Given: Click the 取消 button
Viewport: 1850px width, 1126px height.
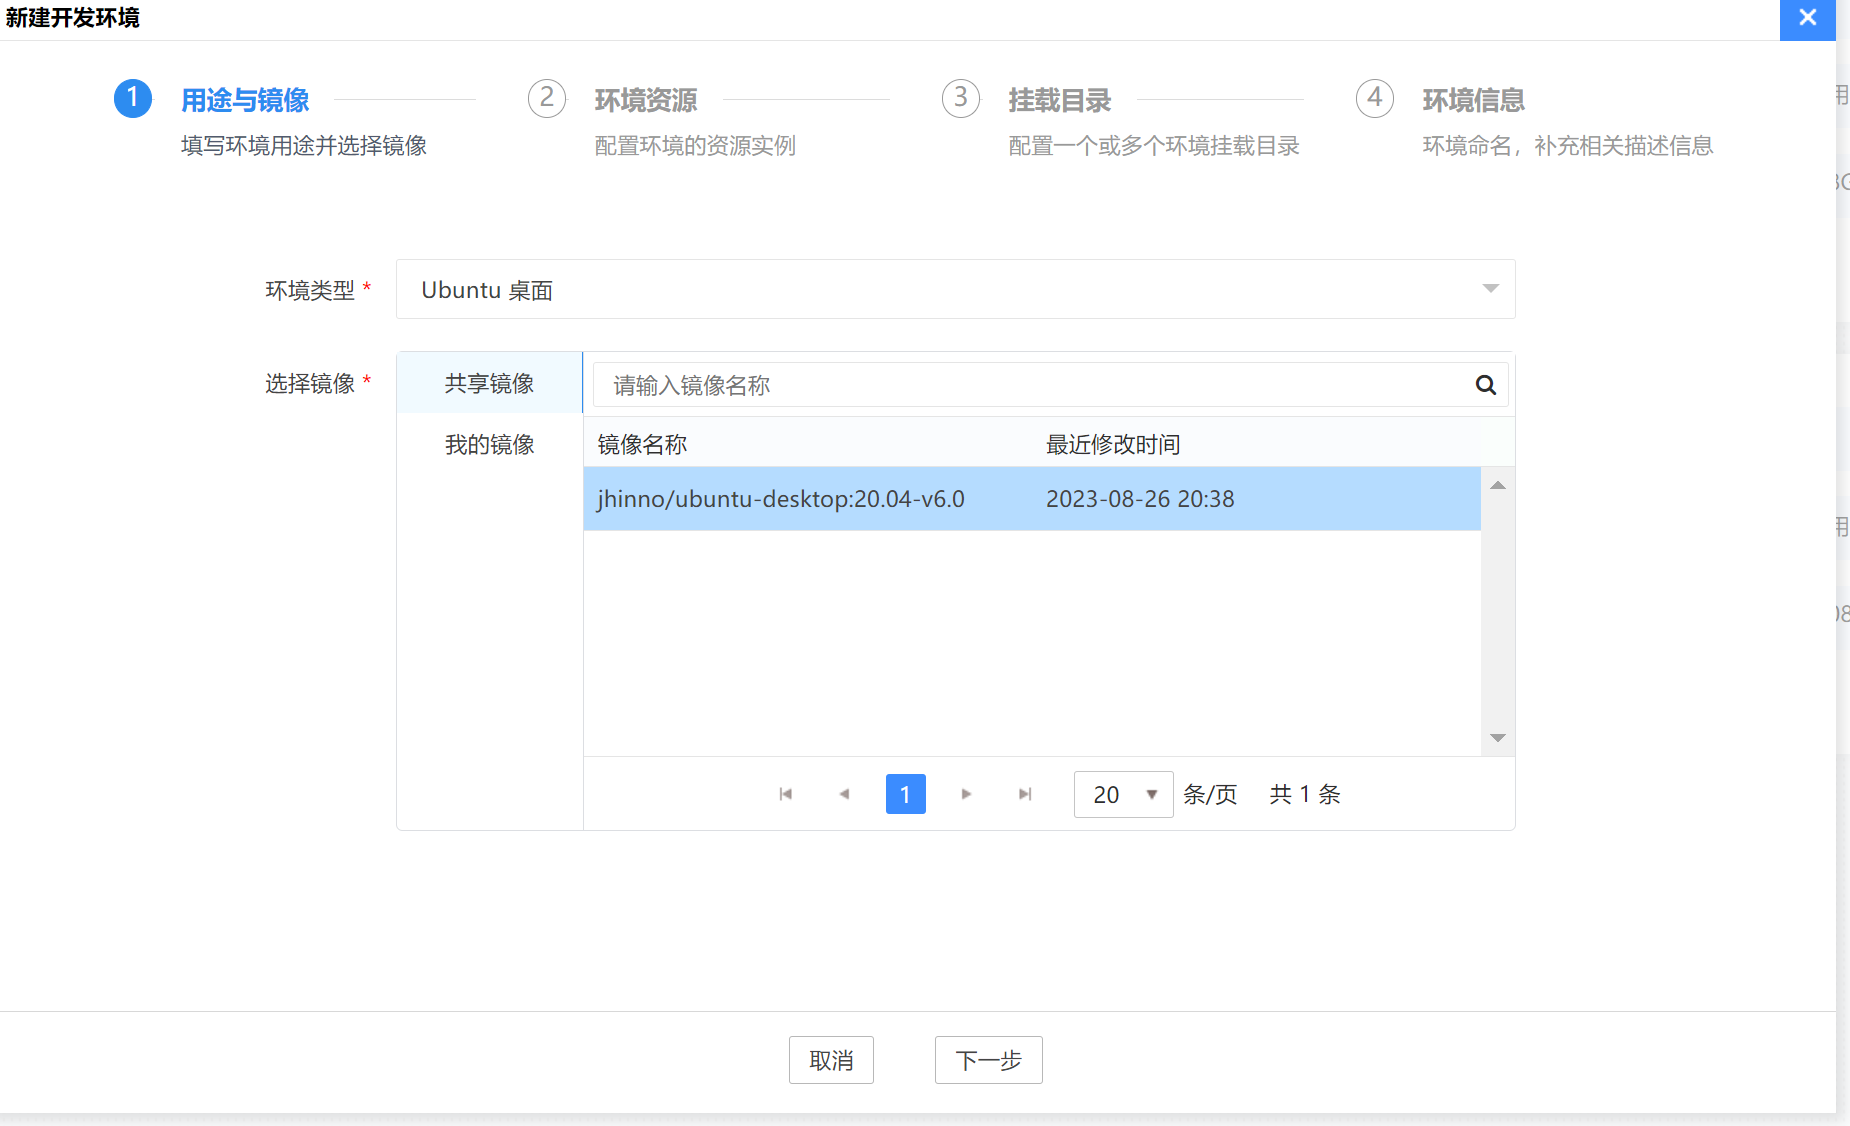Looking at the screenshot, I should tap(831, 1060).
